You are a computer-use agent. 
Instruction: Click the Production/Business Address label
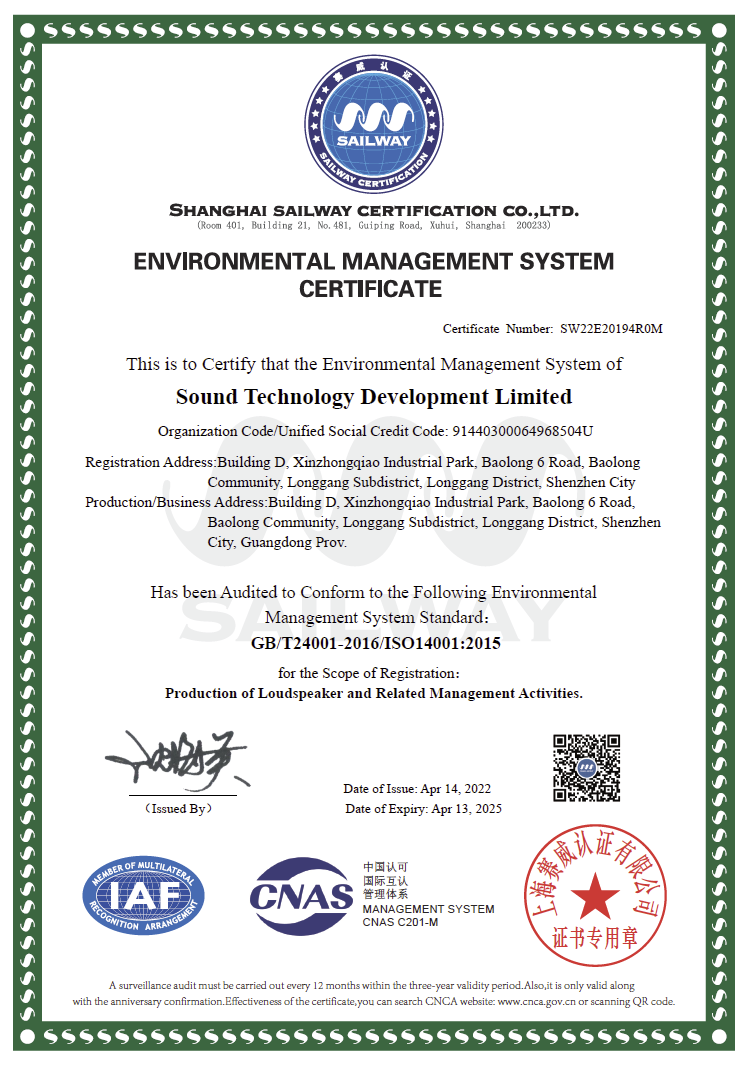coord(176,502)
